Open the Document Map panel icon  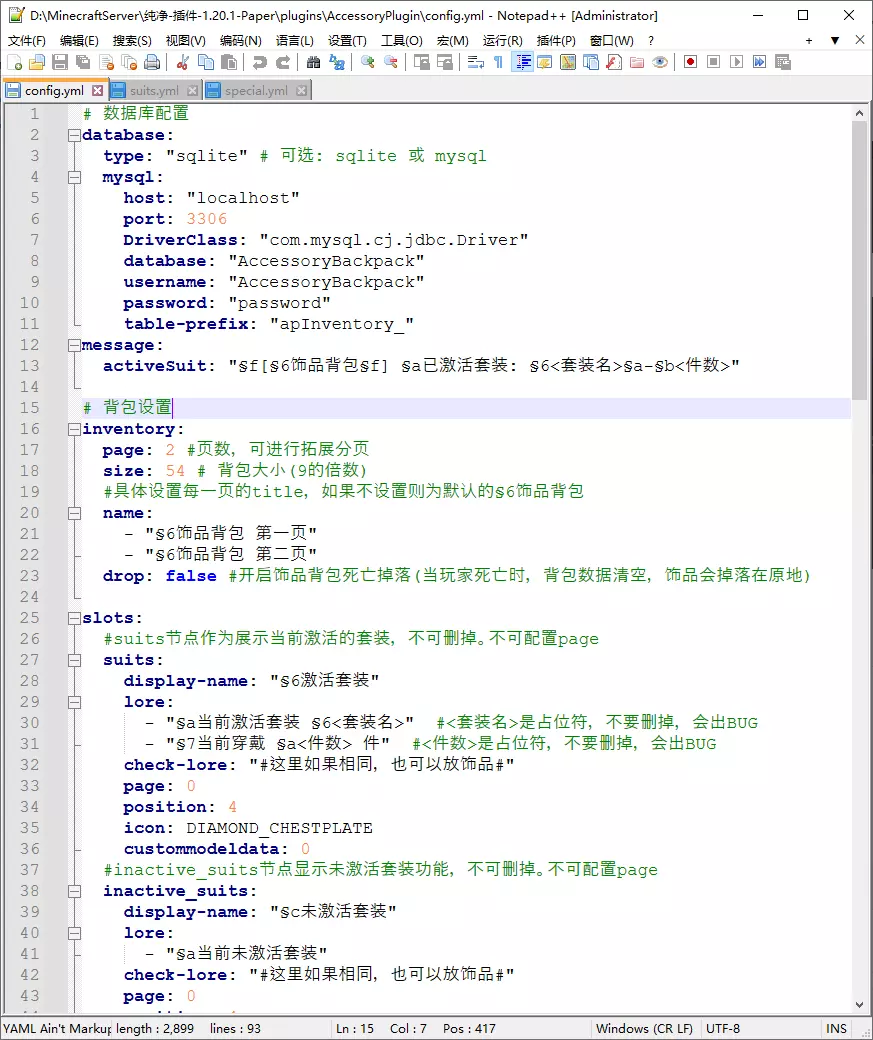click(x=568, y=62)
